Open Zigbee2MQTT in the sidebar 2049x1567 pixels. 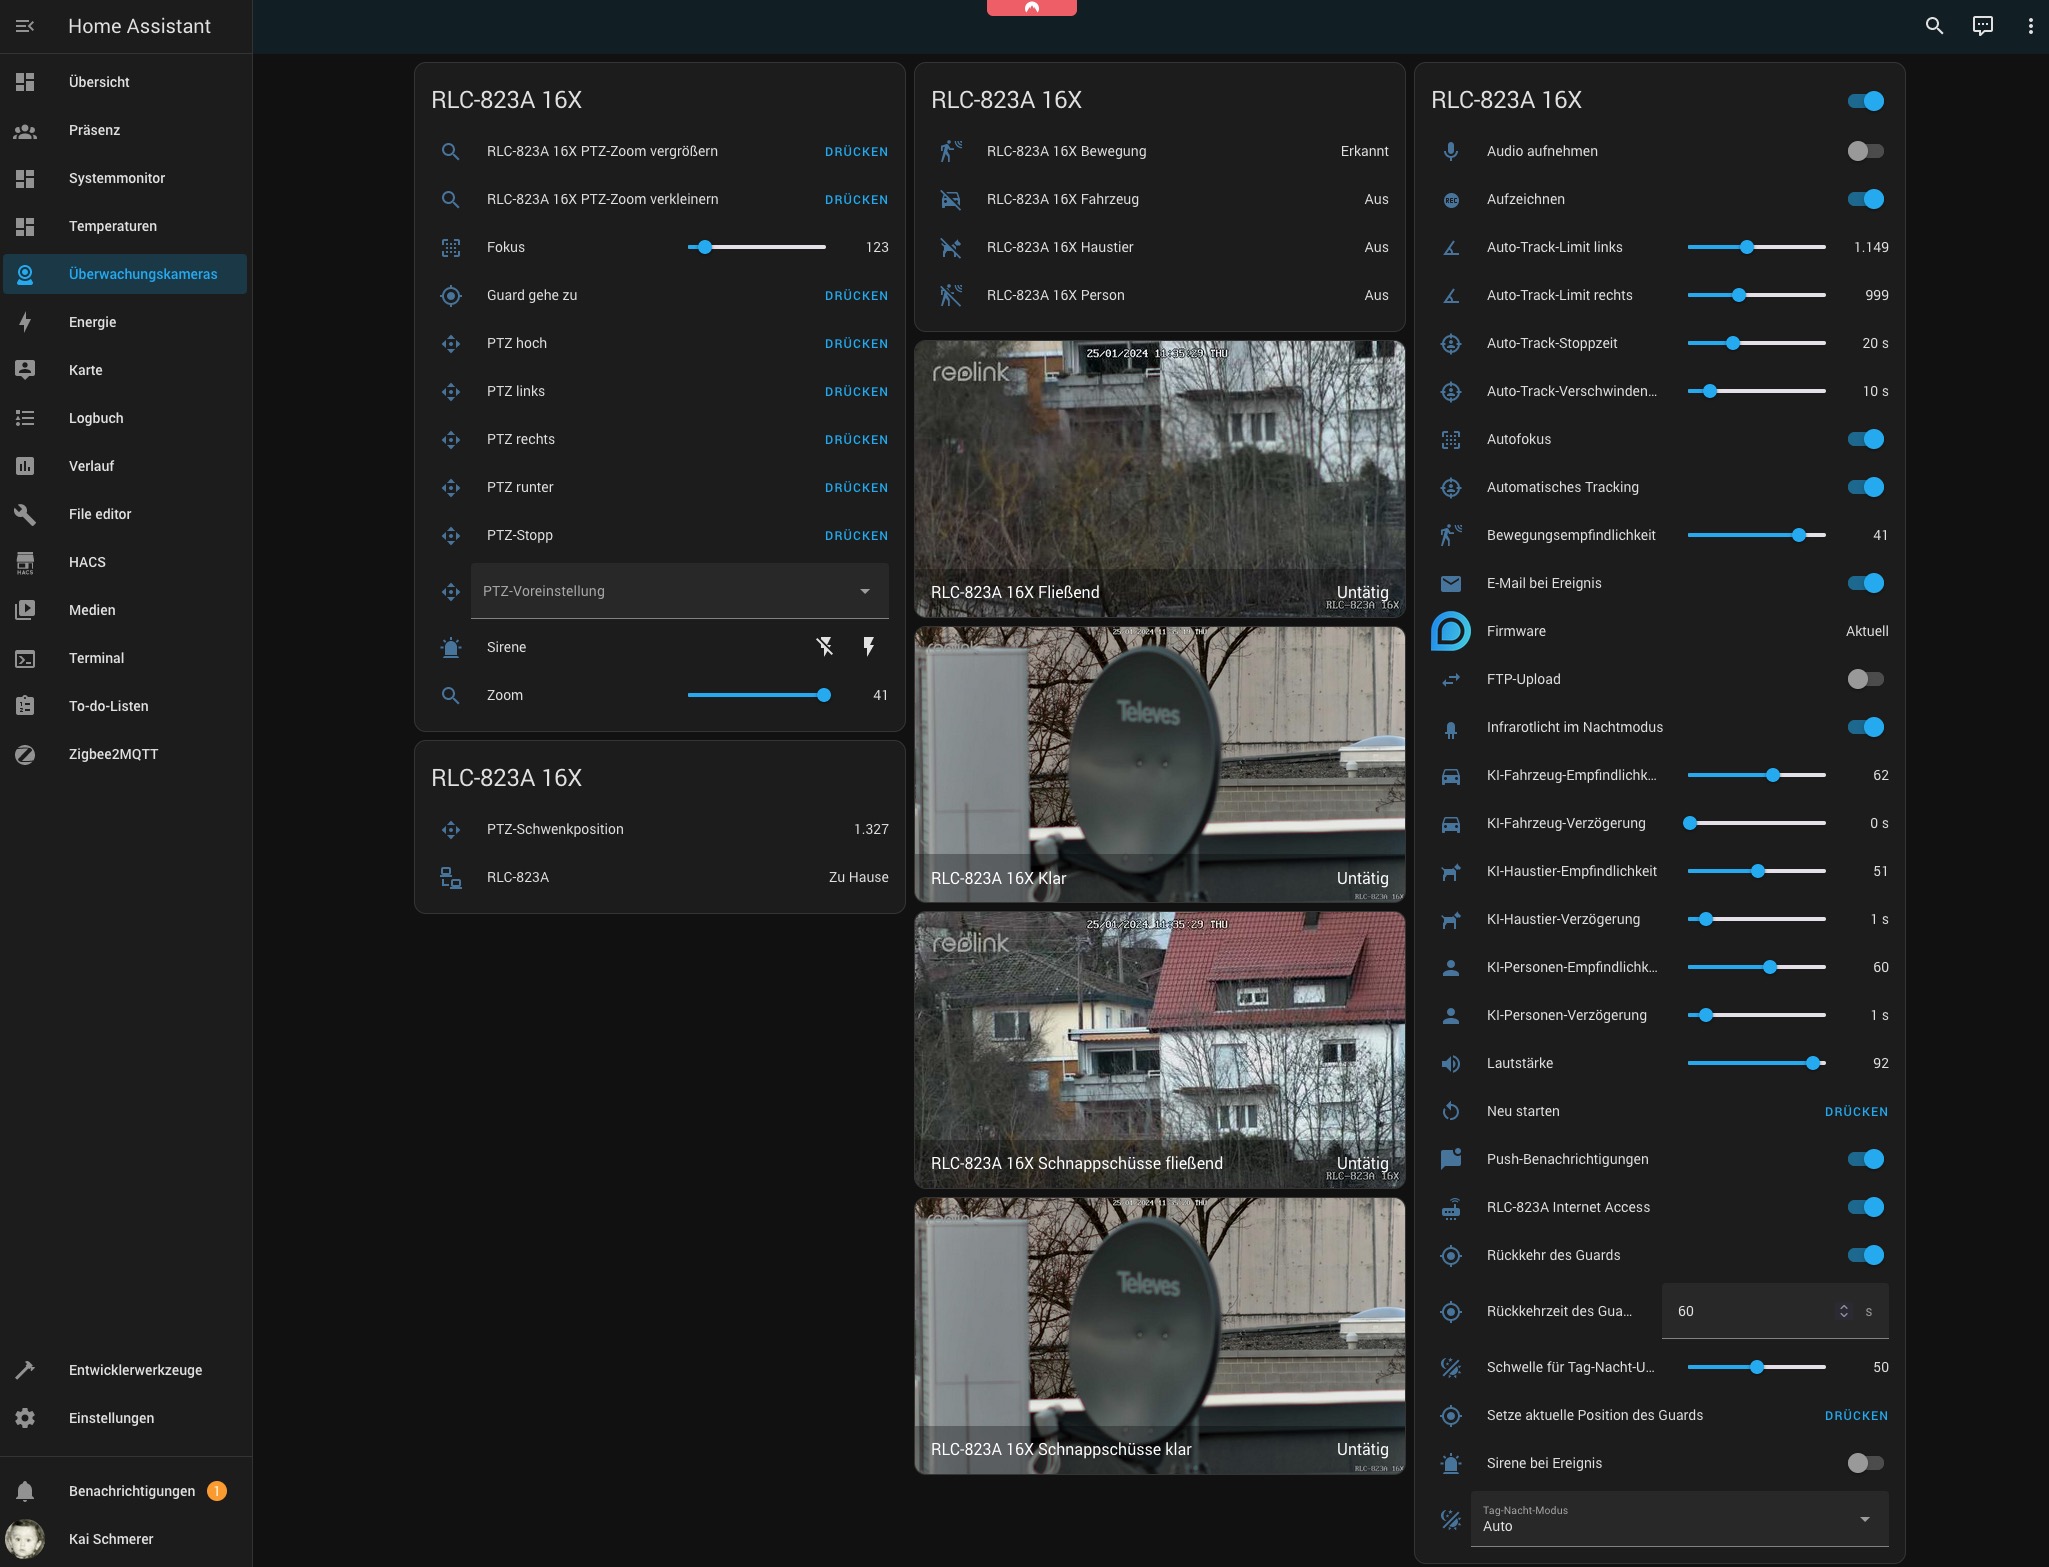[x=113, y=754]
